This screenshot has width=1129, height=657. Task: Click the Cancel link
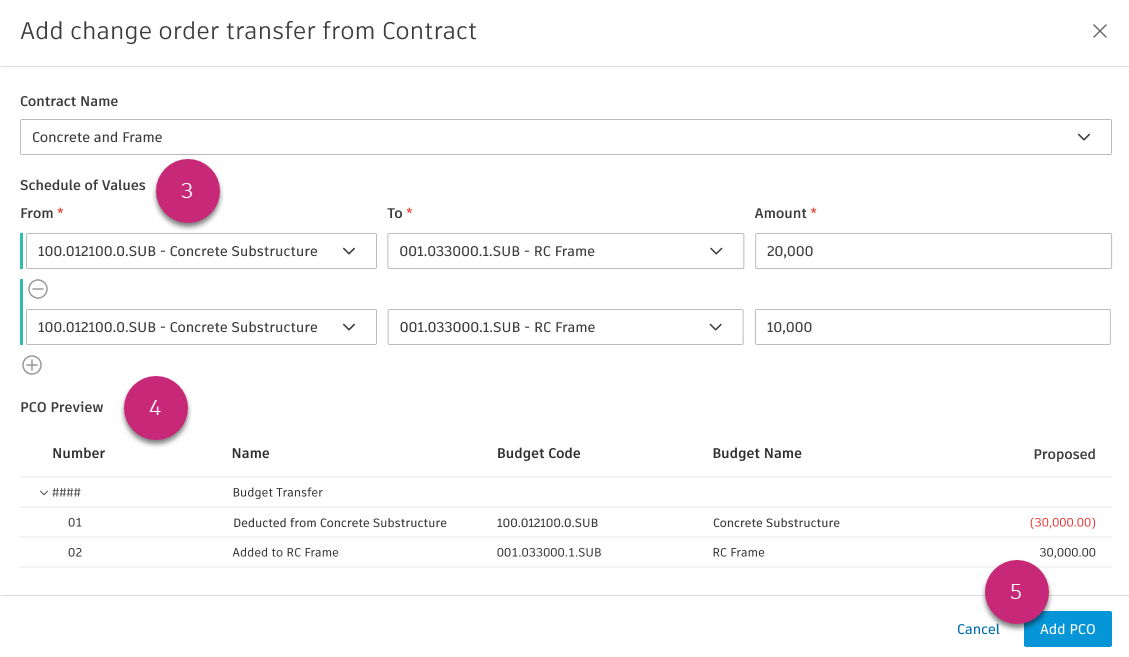[x=977, y=629]
